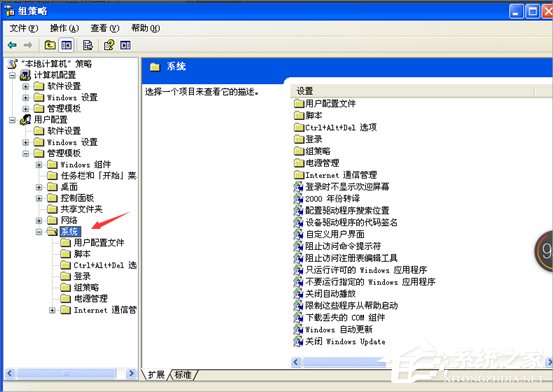The image size is (553, 392).
Task: Open Internet 通信管理 folder in the list
Action: (335, 175)
